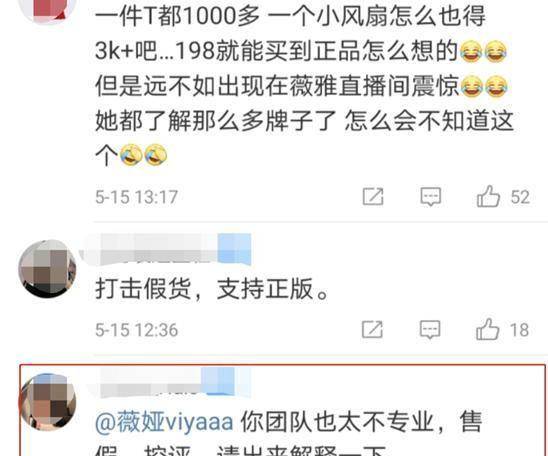Open the avatar of the commenter mentioning 薇娅viyaaa
This screenshot has height=456, width=548.
(48, 402)
